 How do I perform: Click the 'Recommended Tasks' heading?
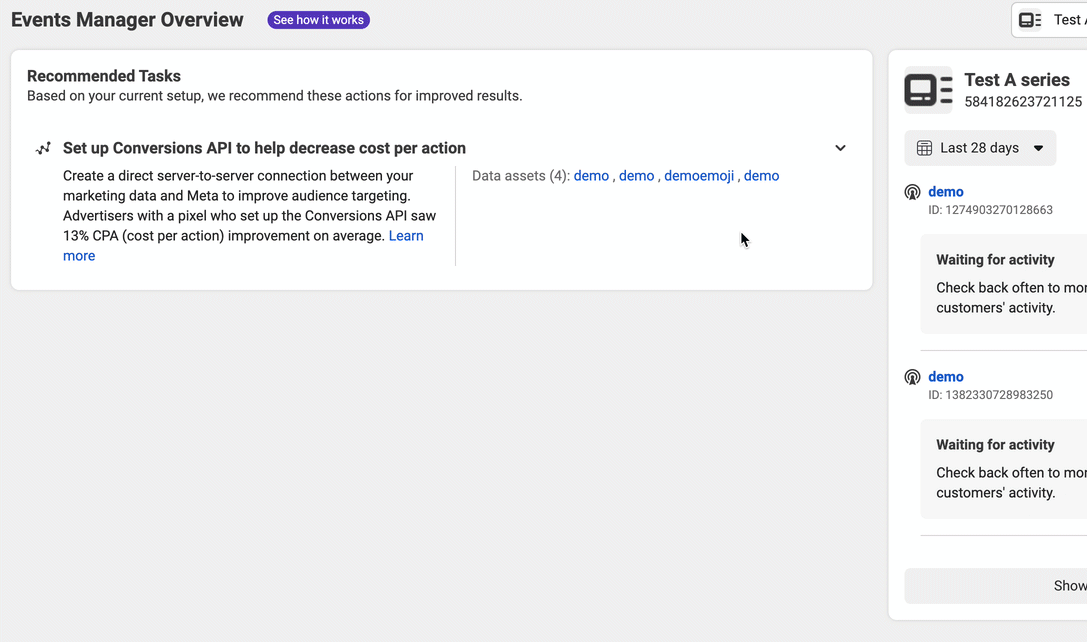coord(104,76)
